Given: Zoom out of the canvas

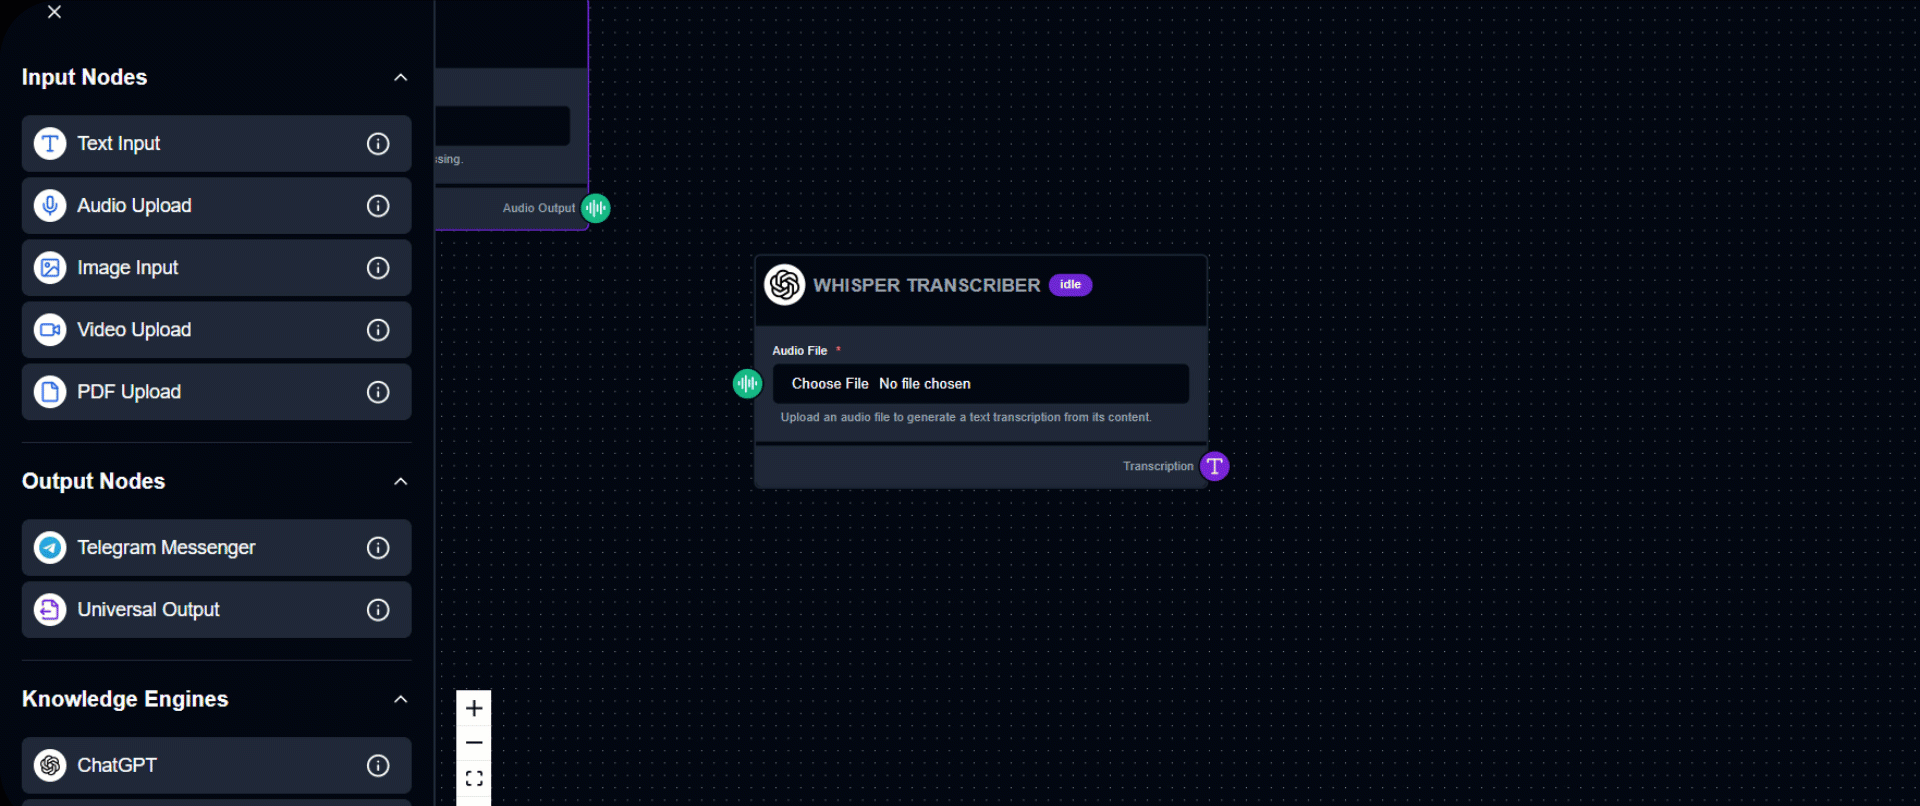Looking at the screenshot, I should pyautogui.click(x=474, y=743).
